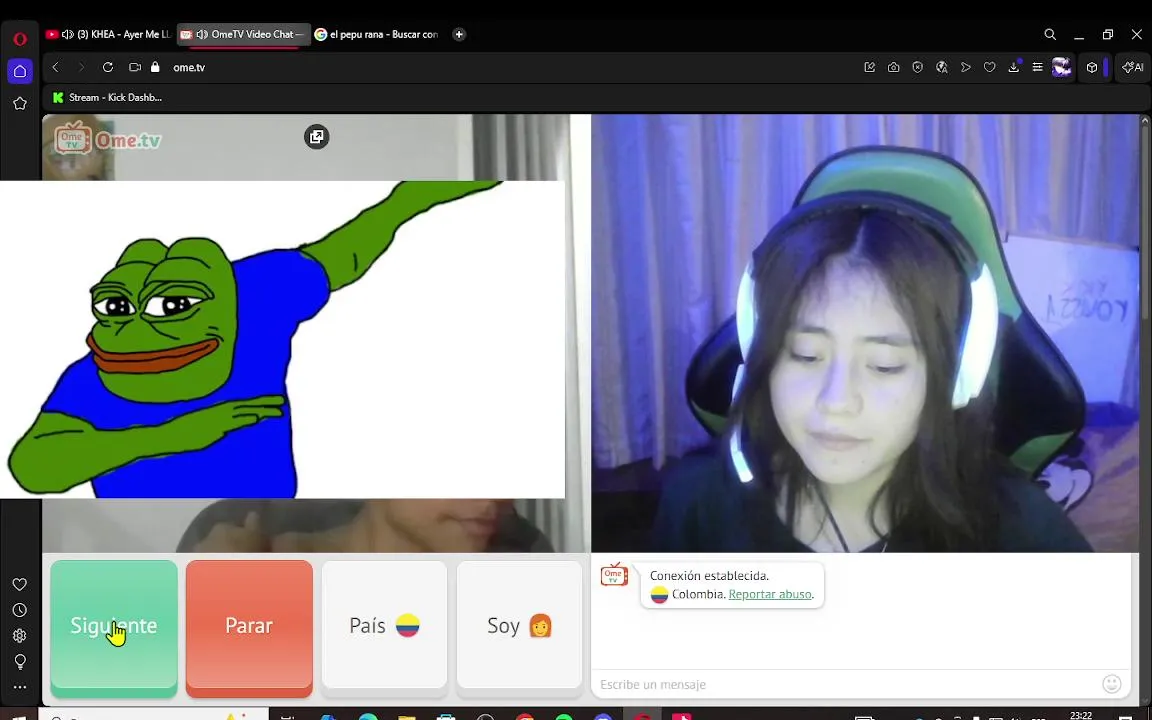Open sidebar heart pinboards icon

coord(20,584)
